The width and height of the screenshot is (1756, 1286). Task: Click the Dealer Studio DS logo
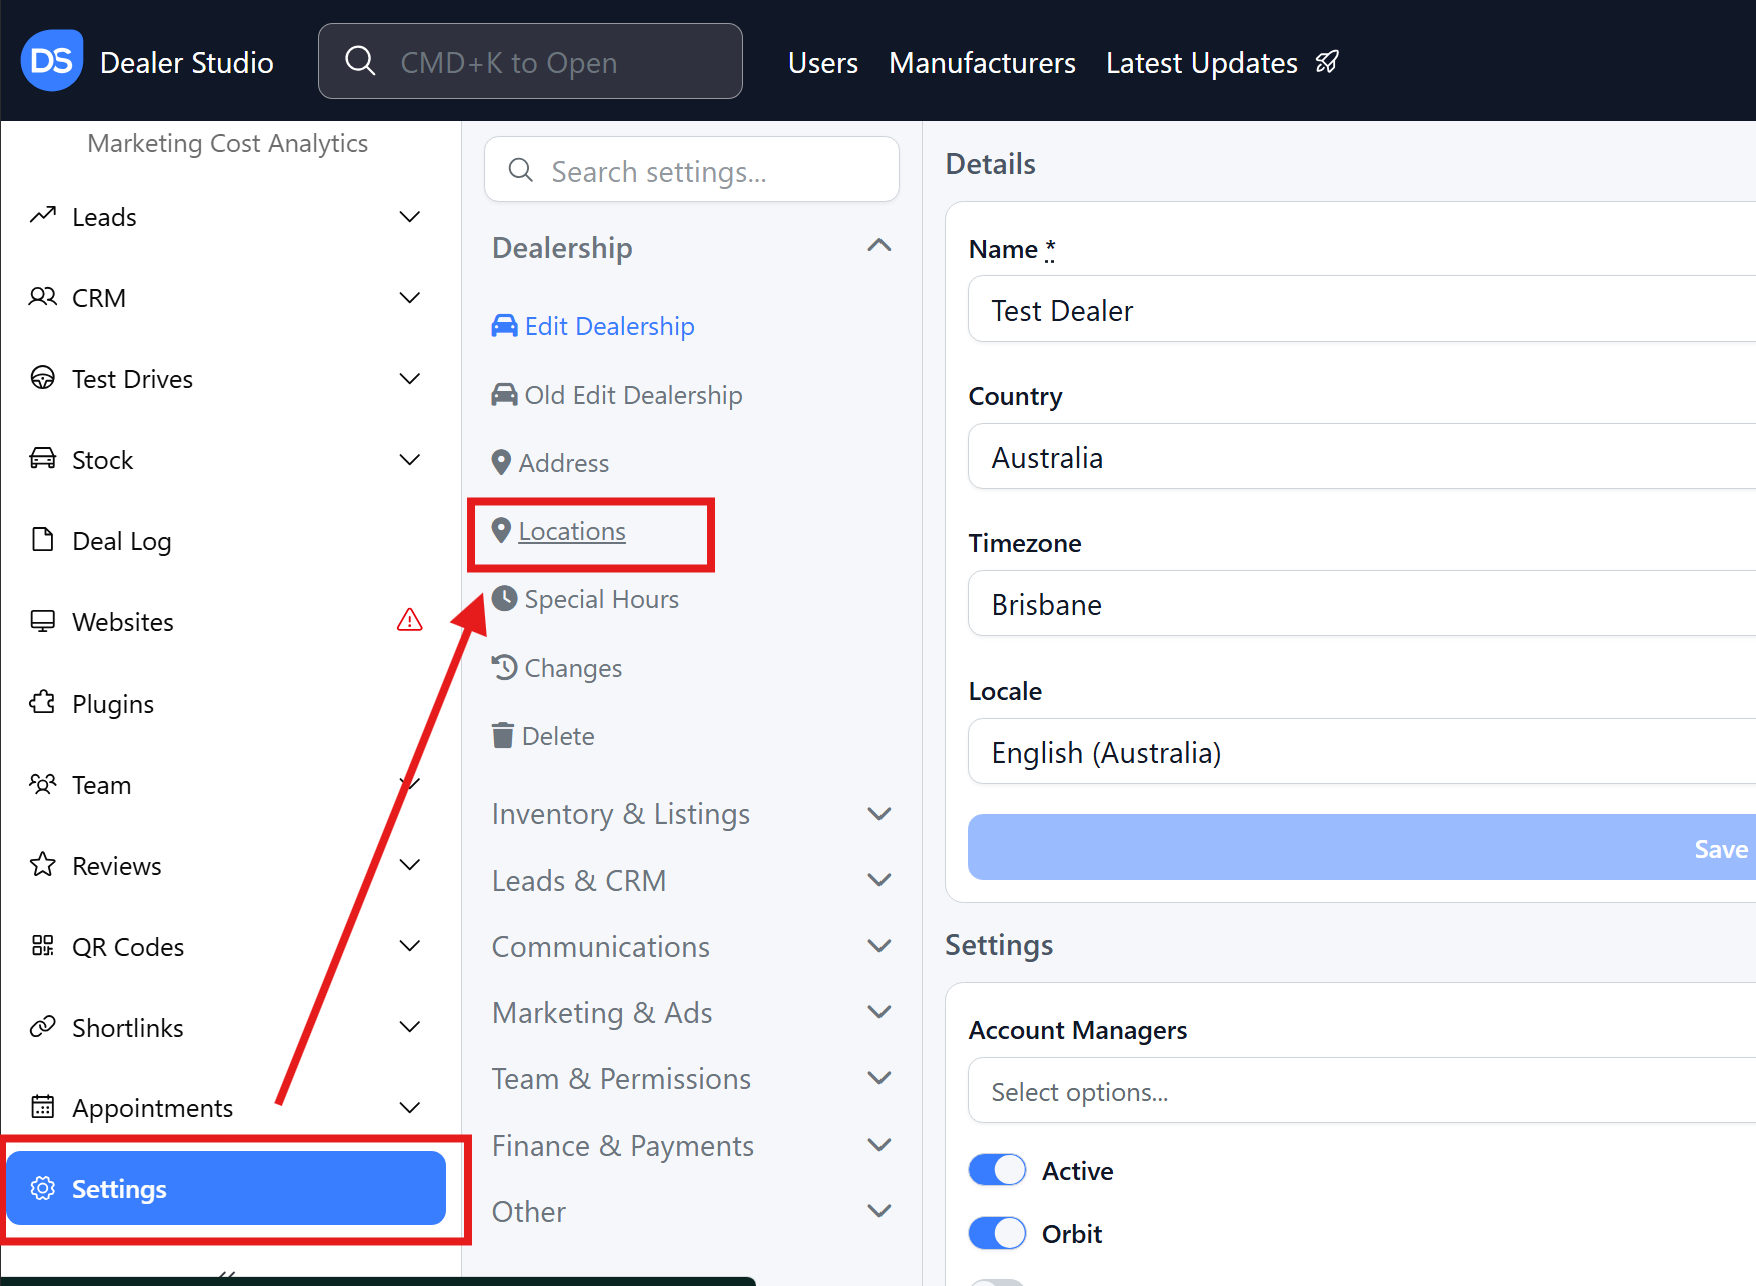click(52, 61)
